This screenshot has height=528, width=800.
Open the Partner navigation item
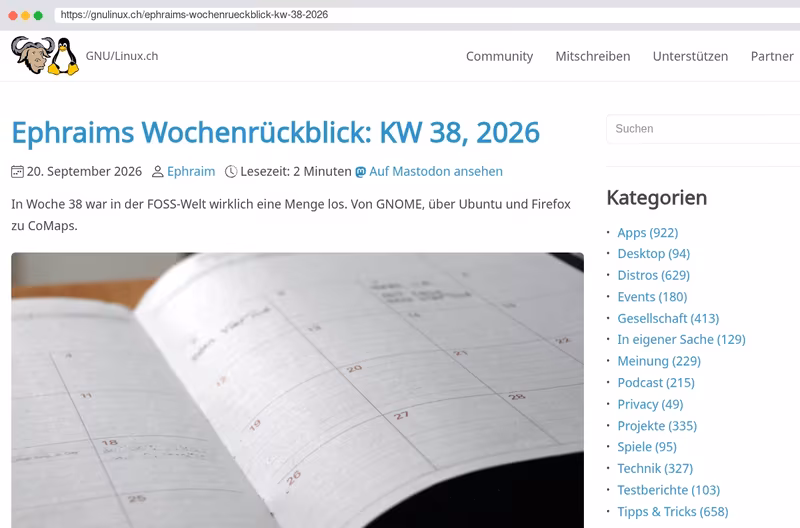tap(771, 56)
